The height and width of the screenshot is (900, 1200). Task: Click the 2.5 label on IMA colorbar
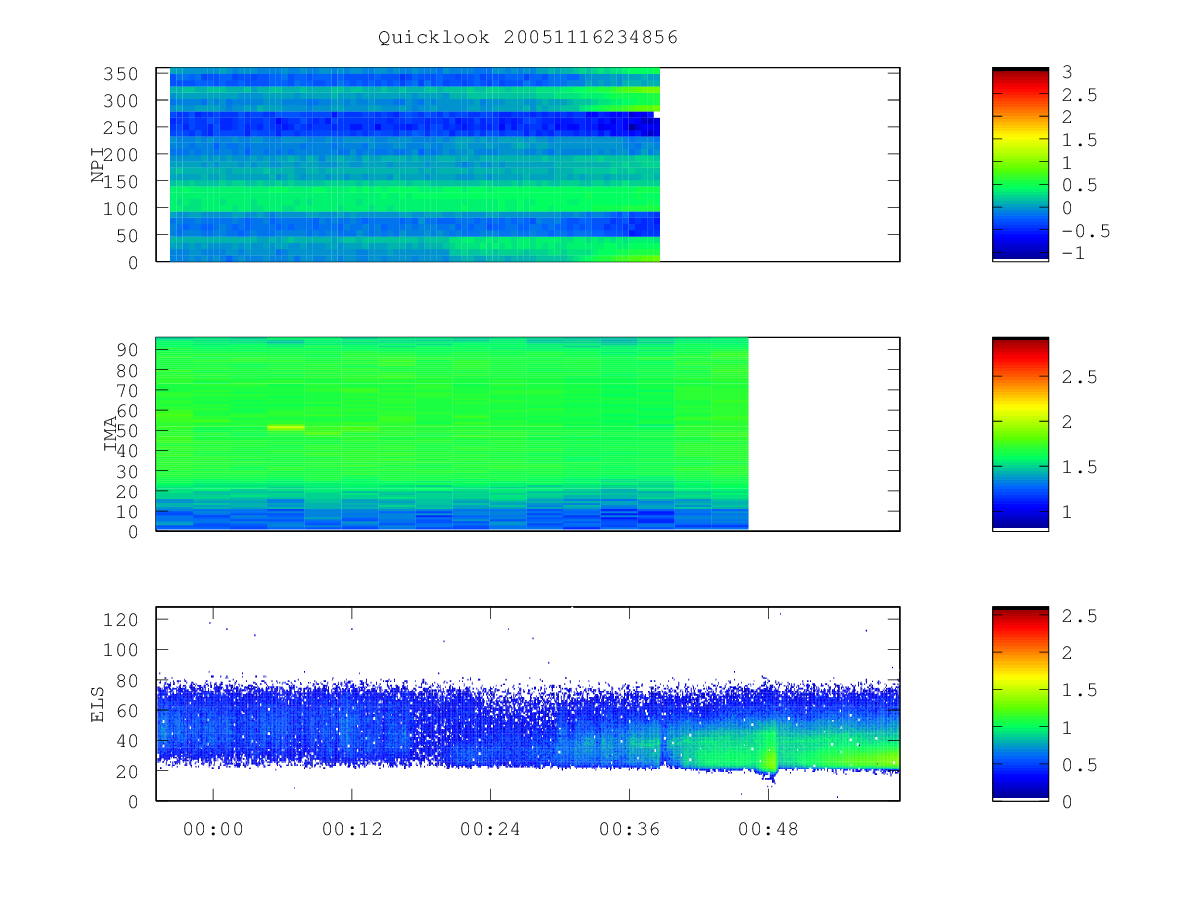click(x=1080, y=377)
